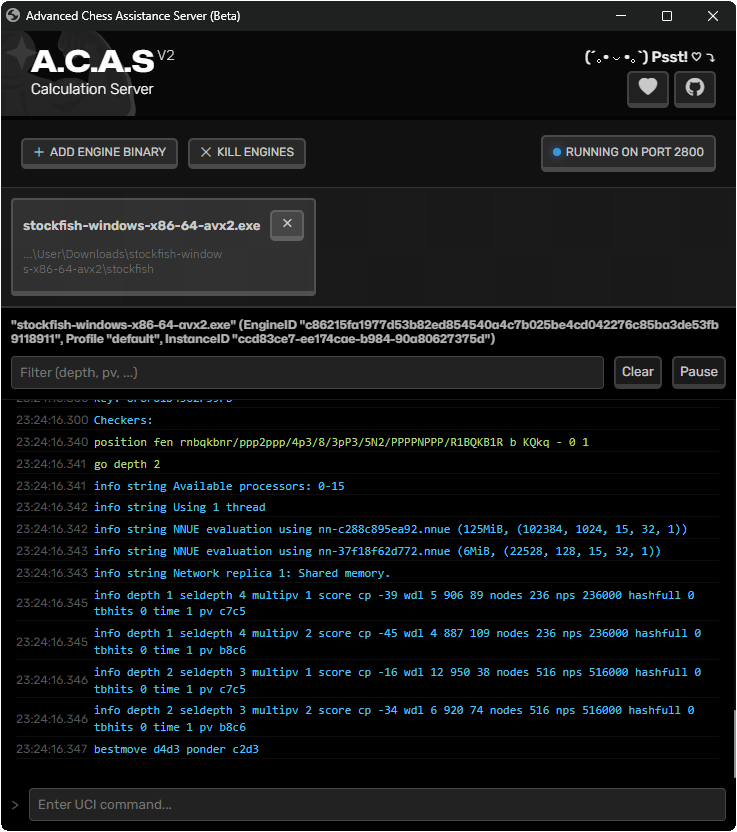Click Add Engine Binary button
The height and width of the screenshot is (832, 737).
click(99, 152)
